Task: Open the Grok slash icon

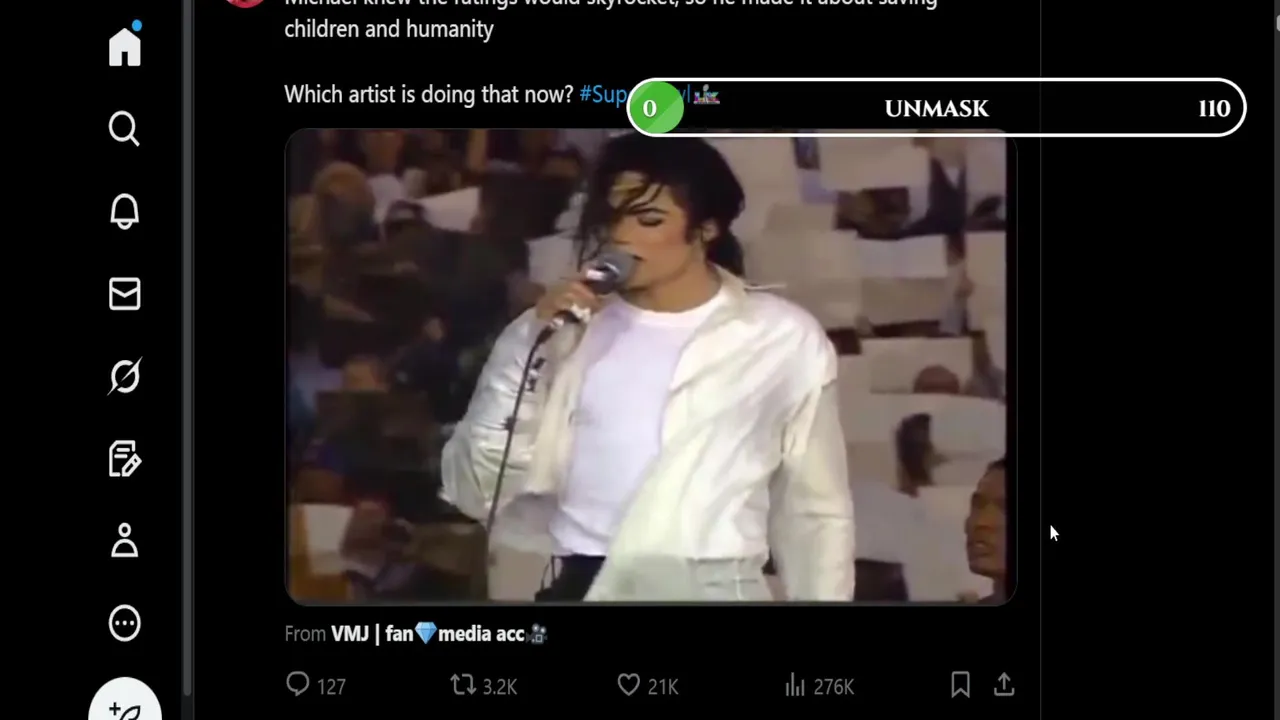Action: click(x=125, y=377)
